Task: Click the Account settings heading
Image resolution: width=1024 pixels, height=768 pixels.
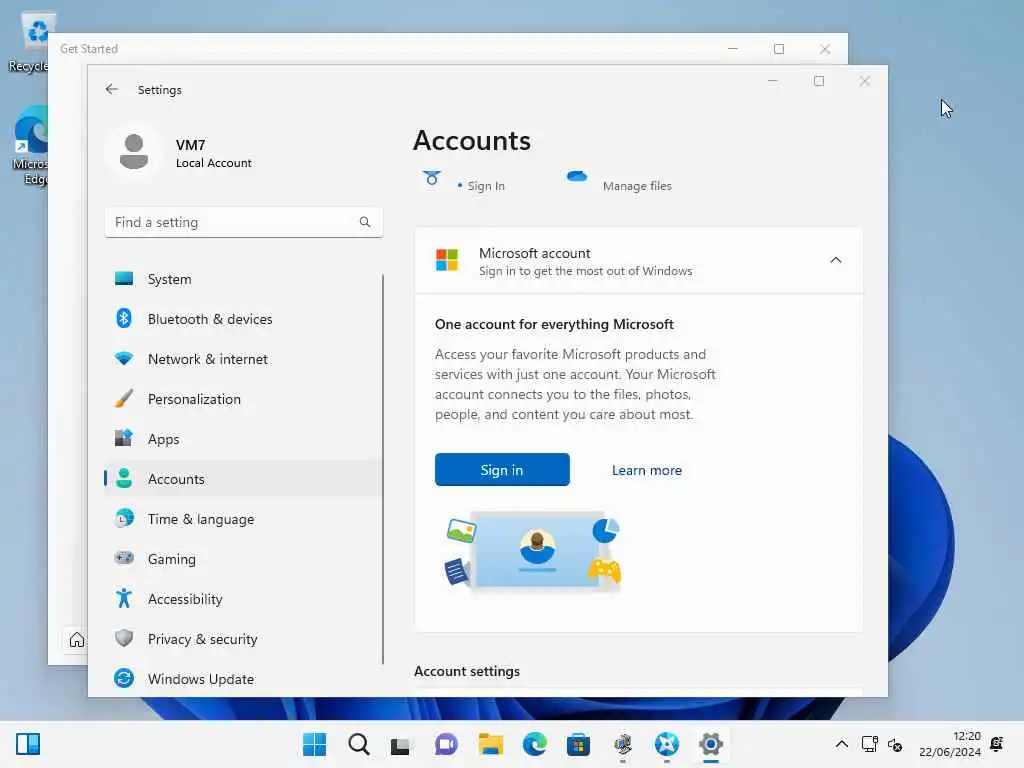Action: (x=467, y=671)
